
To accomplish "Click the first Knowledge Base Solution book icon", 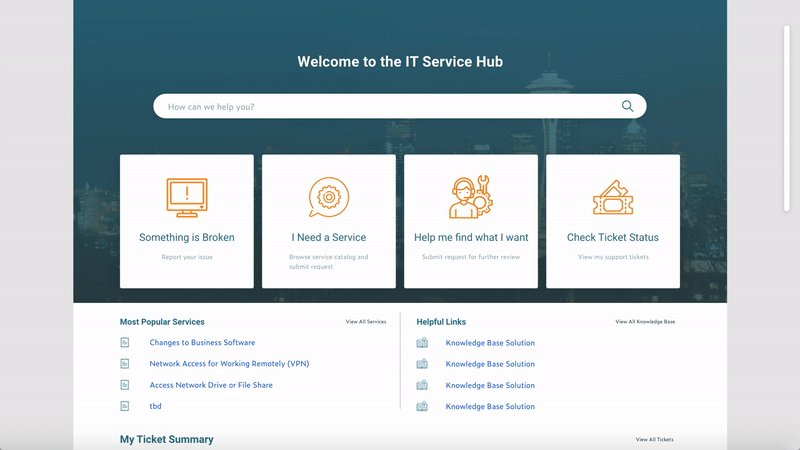I will pyautogui.click(x=422, y=343).
